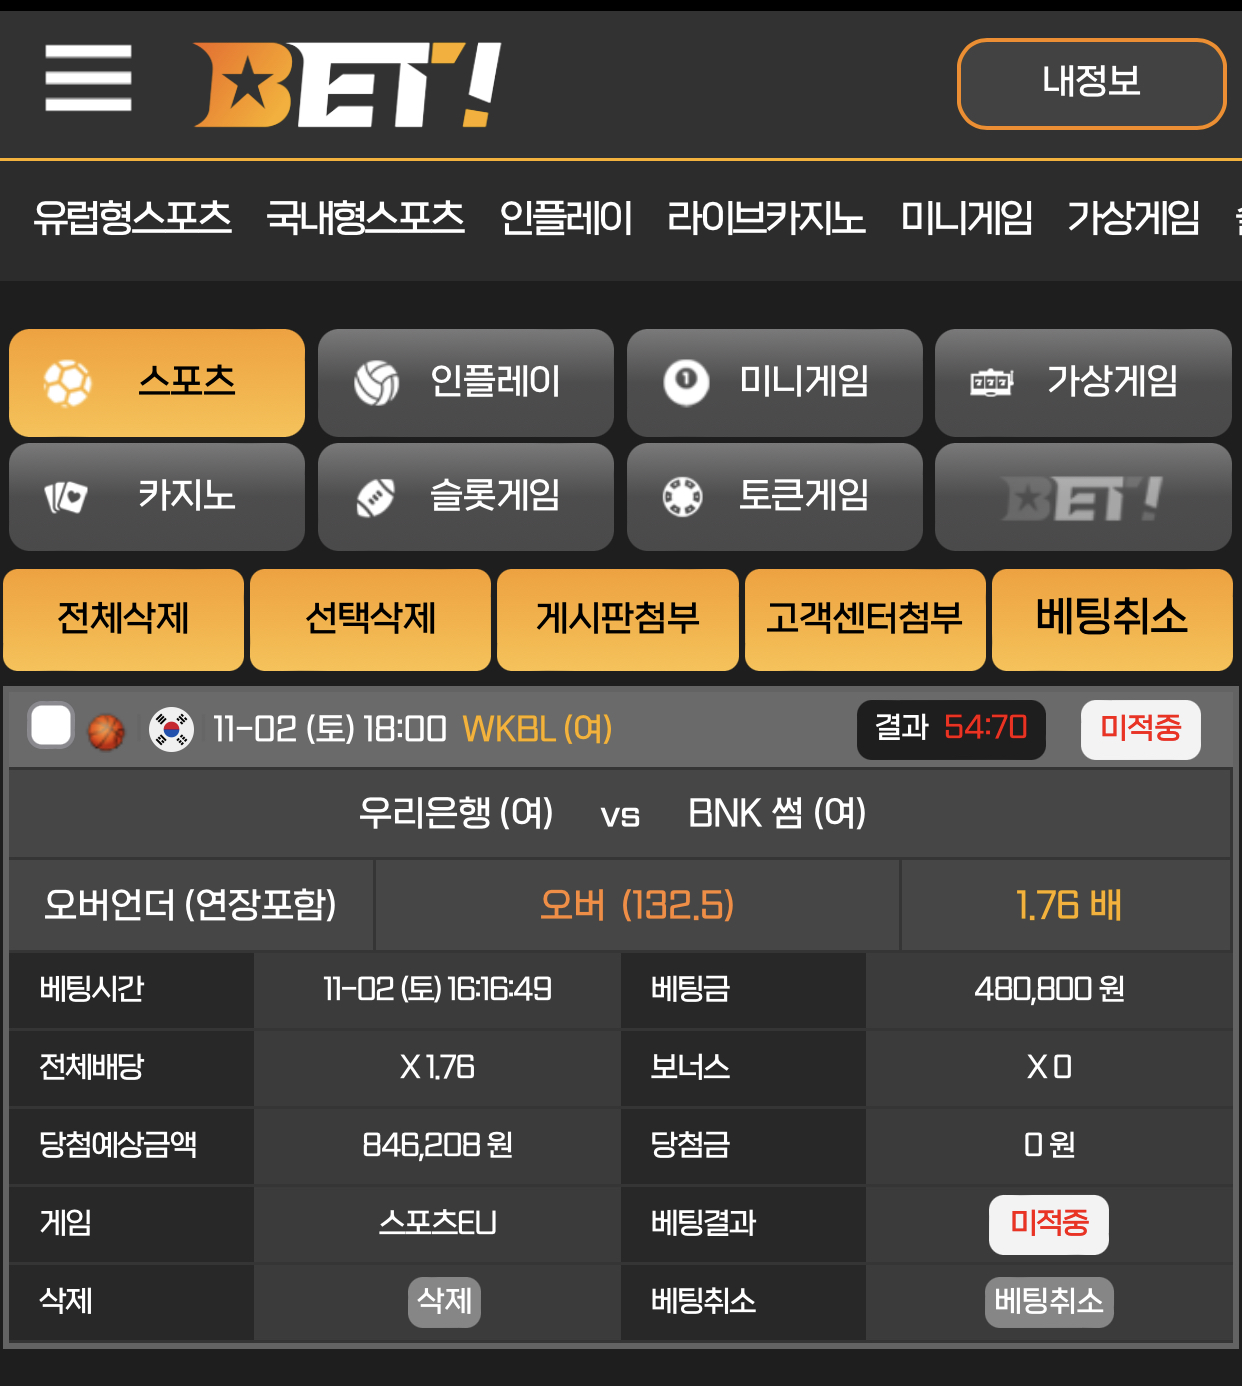
Task: Click the BET! star logo
Action: [x=347, y=85]
